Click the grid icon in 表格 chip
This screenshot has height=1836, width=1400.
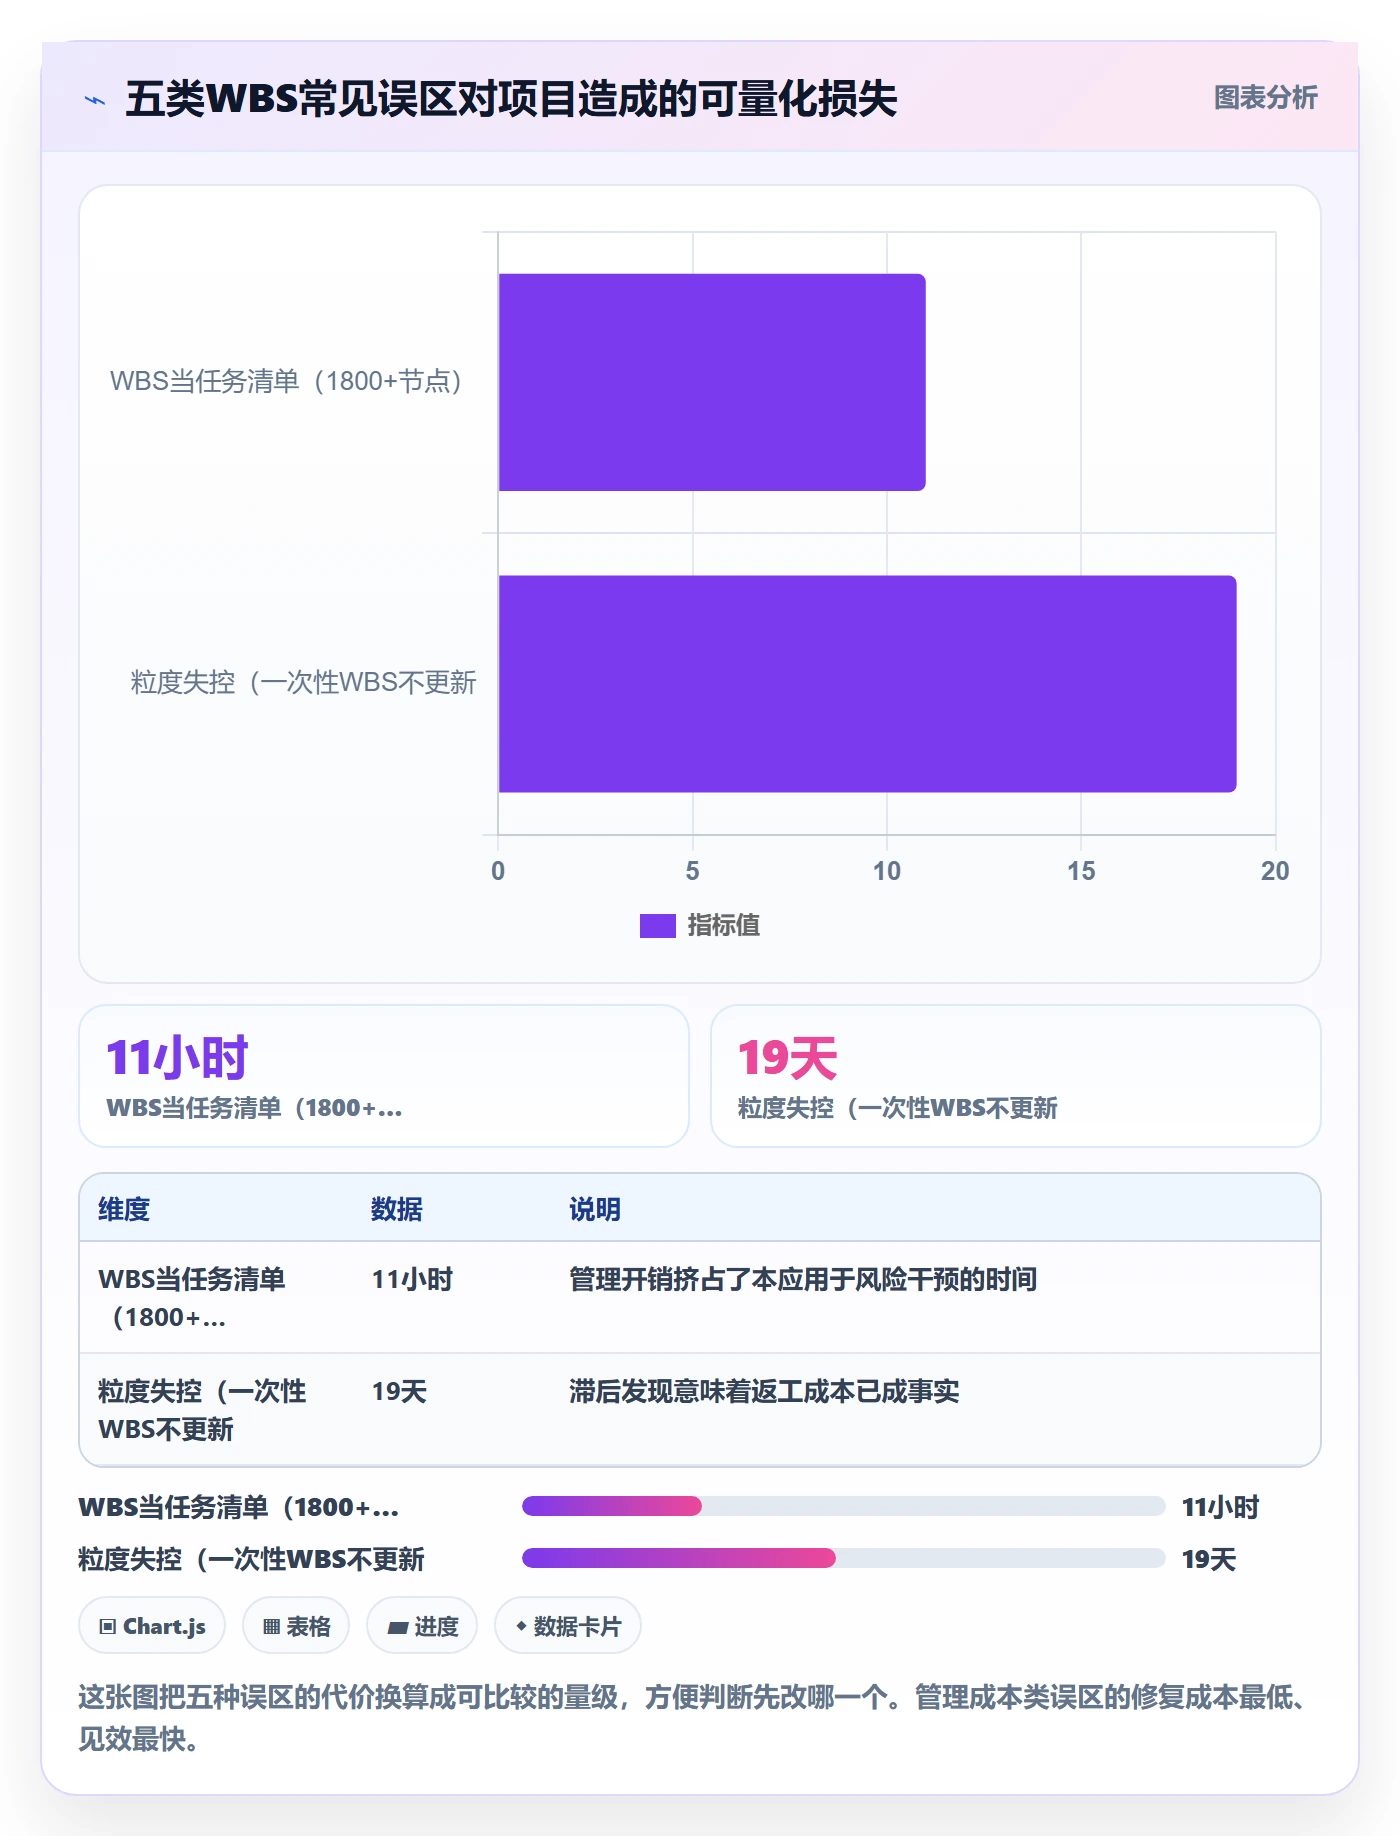[x=271, y=1627]
